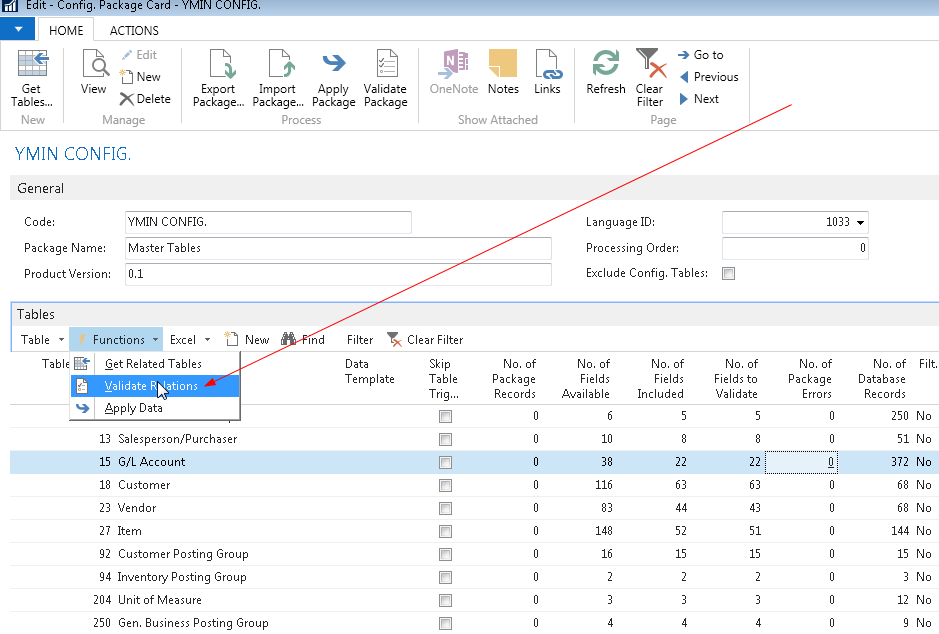Viewport: 939px width, 634px height.
Task: Check Skip Table Trig for Item row
Action: coord(444,531)
